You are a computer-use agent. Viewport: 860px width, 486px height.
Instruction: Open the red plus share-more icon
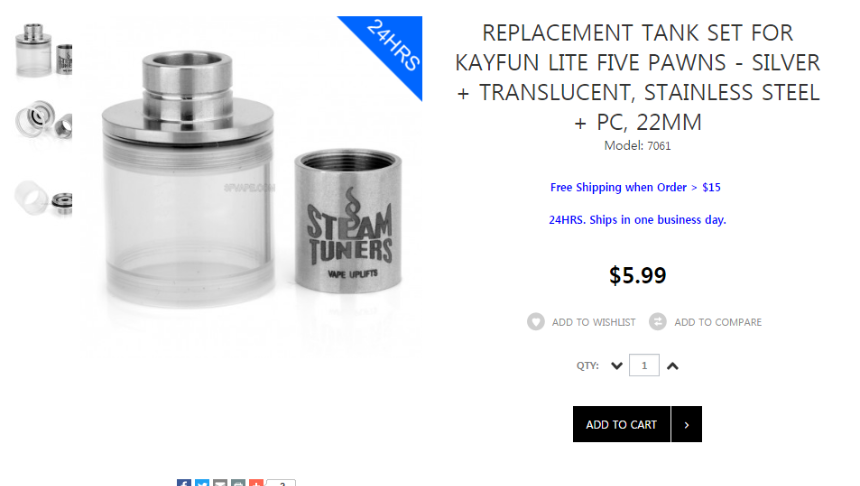pyautogui.click(x=256, y=483)
